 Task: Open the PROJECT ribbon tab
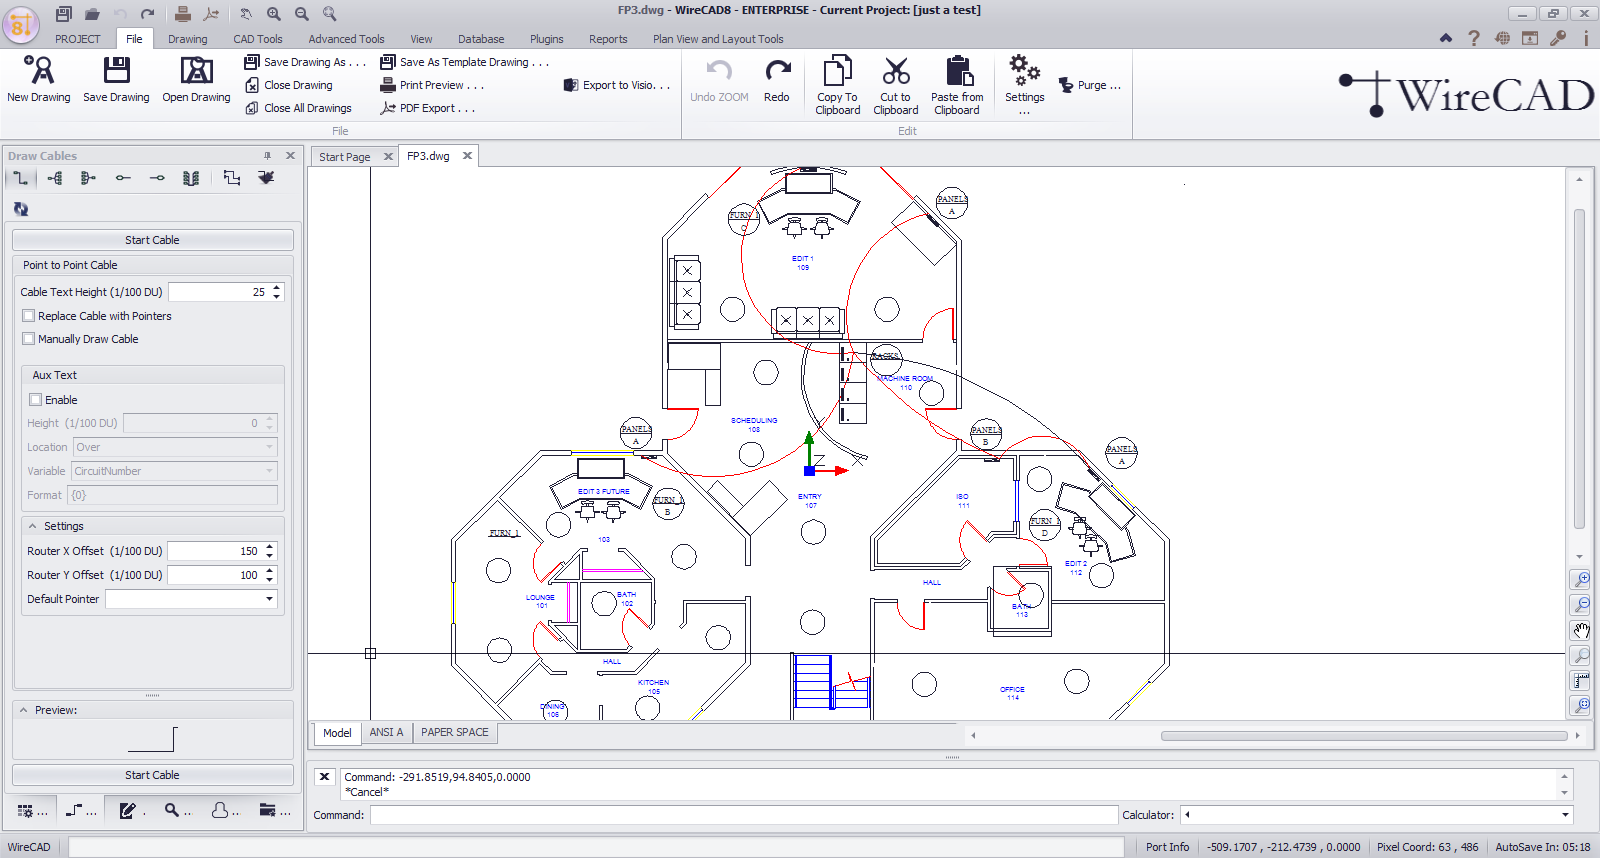coord(78,39)
